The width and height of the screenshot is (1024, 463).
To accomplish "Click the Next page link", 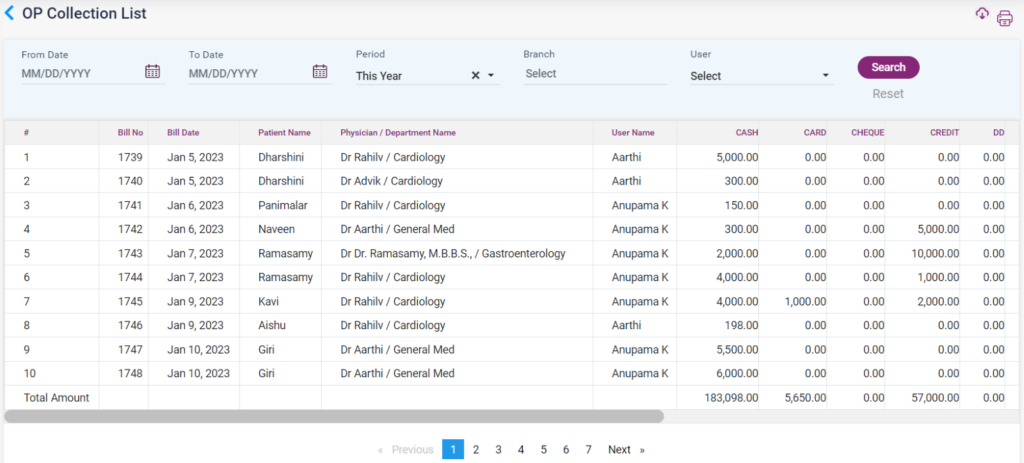I will 619,450.
